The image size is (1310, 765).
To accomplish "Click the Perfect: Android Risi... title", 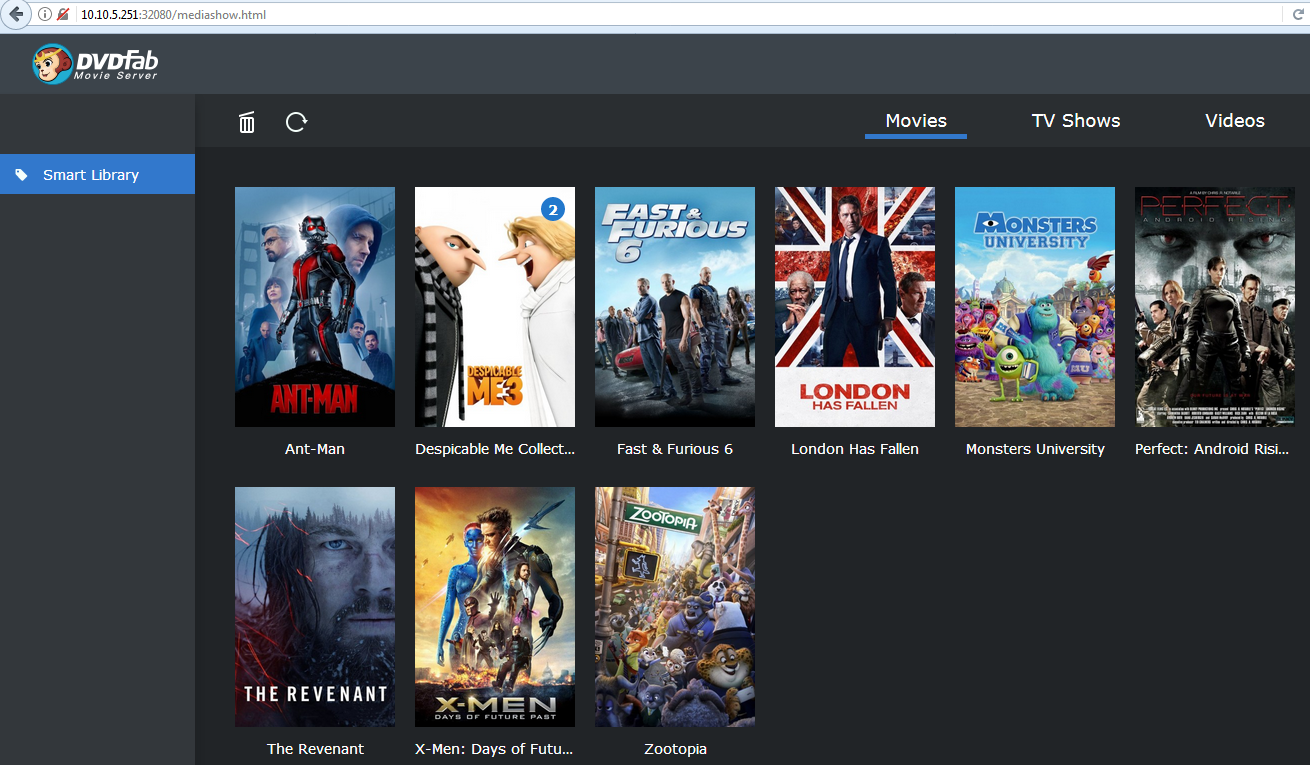I will (1212, 449).
